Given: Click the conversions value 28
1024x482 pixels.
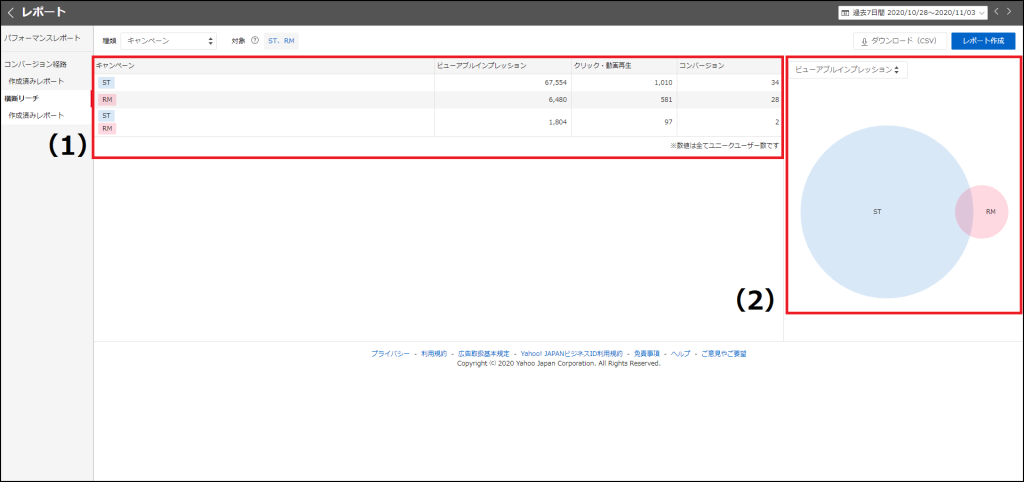Looking at the screenshot, I should pos(775,100).
